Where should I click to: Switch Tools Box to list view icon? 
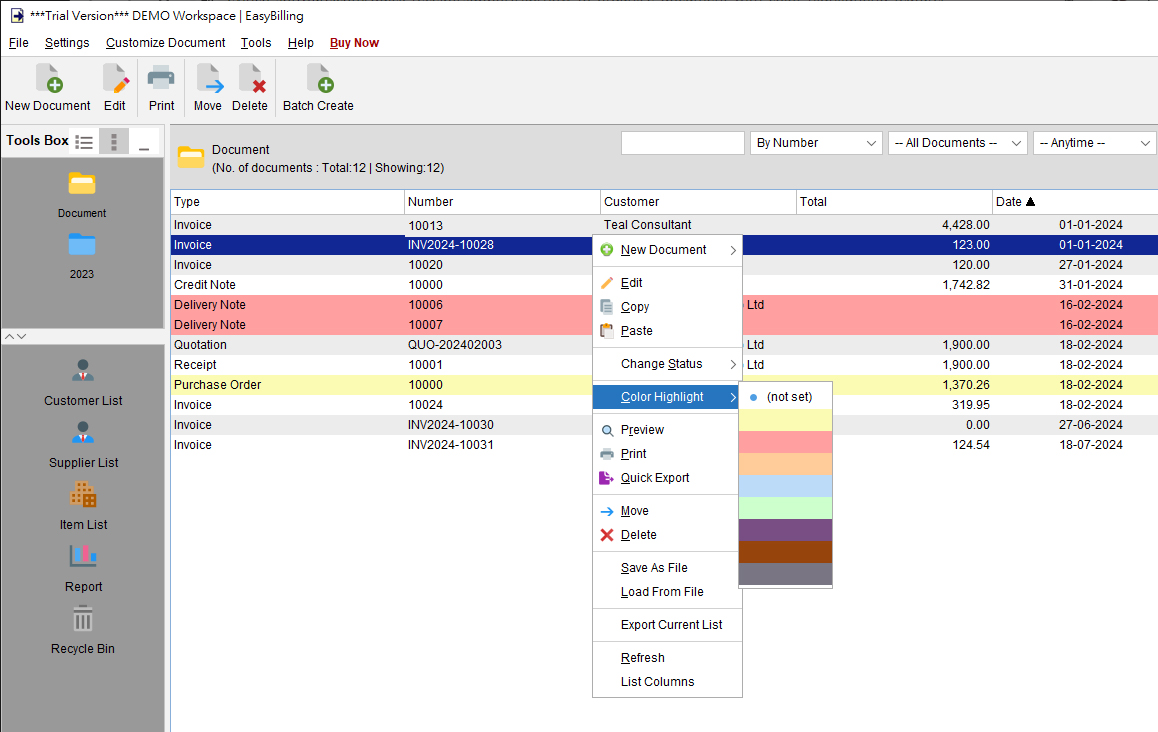click(84, 142)
